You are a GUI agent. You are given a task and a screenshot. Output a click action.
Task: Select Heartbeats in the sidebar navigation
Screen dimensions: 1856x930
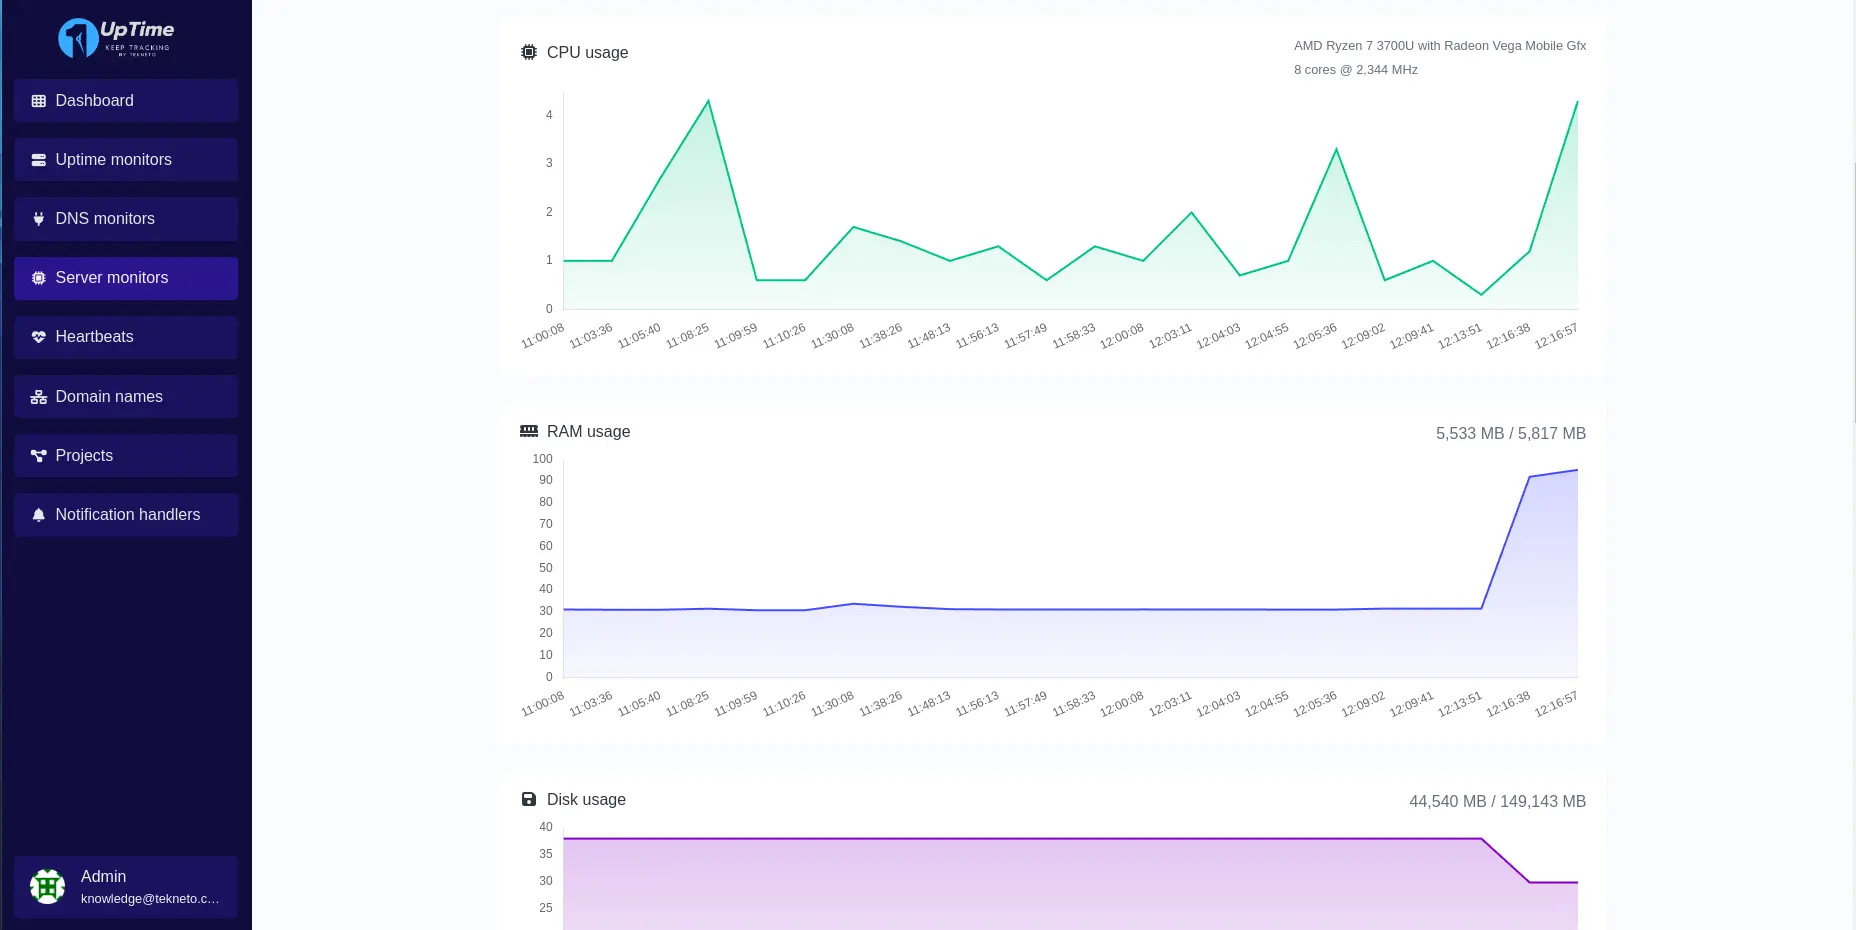95,337
